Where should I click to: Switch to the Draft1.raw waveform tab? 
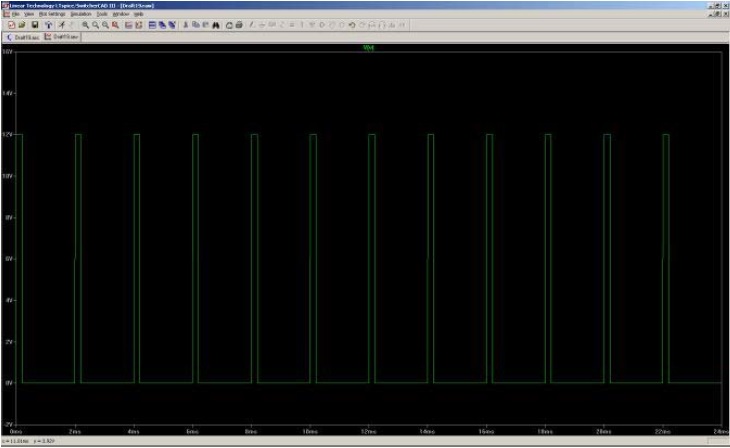[x=61, y=37]
